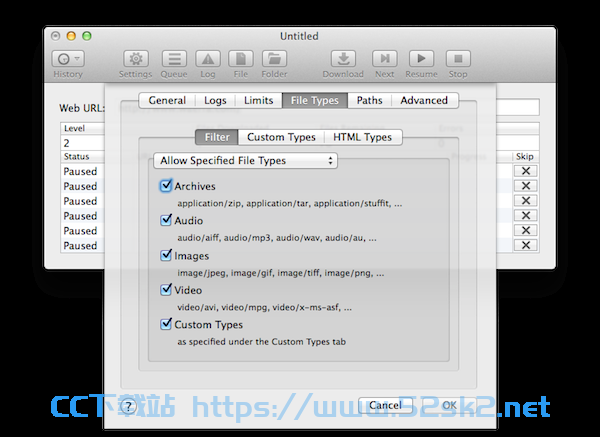Switch to the Paths tab
The height and width of the screenshot is (437, 600).
[370, 100]
